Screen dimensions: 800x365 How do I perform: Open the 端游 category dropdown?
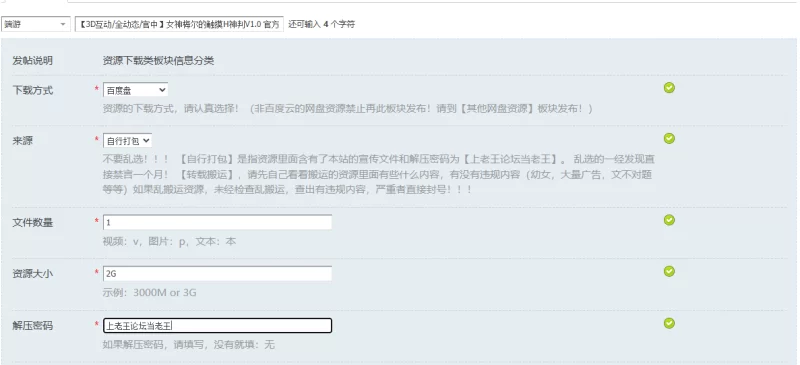[x=36, y=24]
